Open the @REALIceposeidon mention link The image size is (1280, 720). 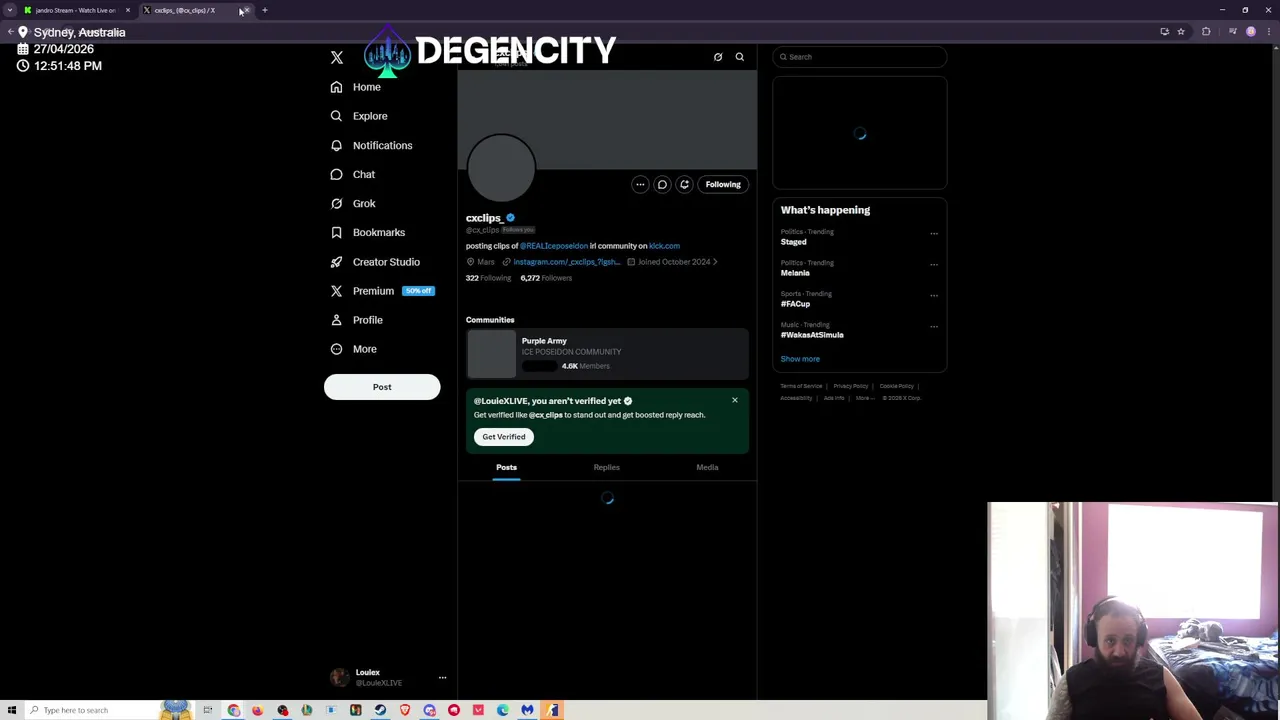point(554,246)
